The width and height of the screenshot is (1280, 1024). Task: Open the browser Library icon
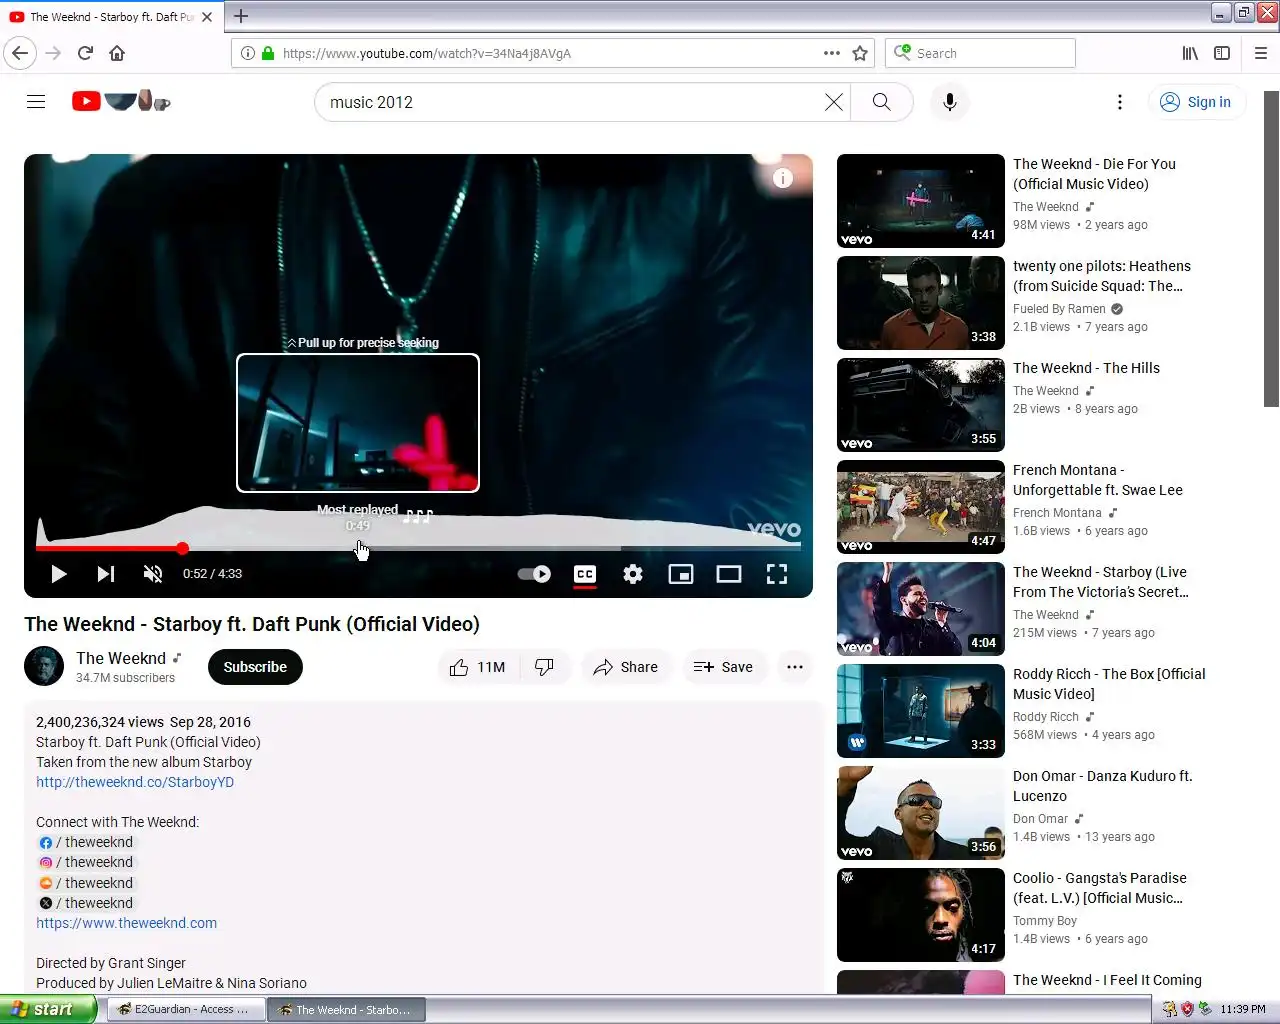(x=1190, y=53)
